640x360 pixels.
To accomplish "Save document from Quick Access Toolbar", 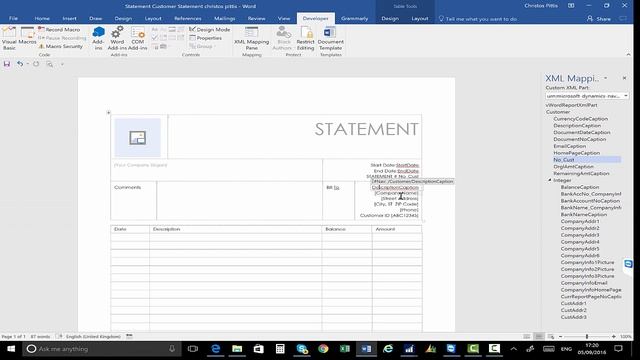I will coord(7,64).
